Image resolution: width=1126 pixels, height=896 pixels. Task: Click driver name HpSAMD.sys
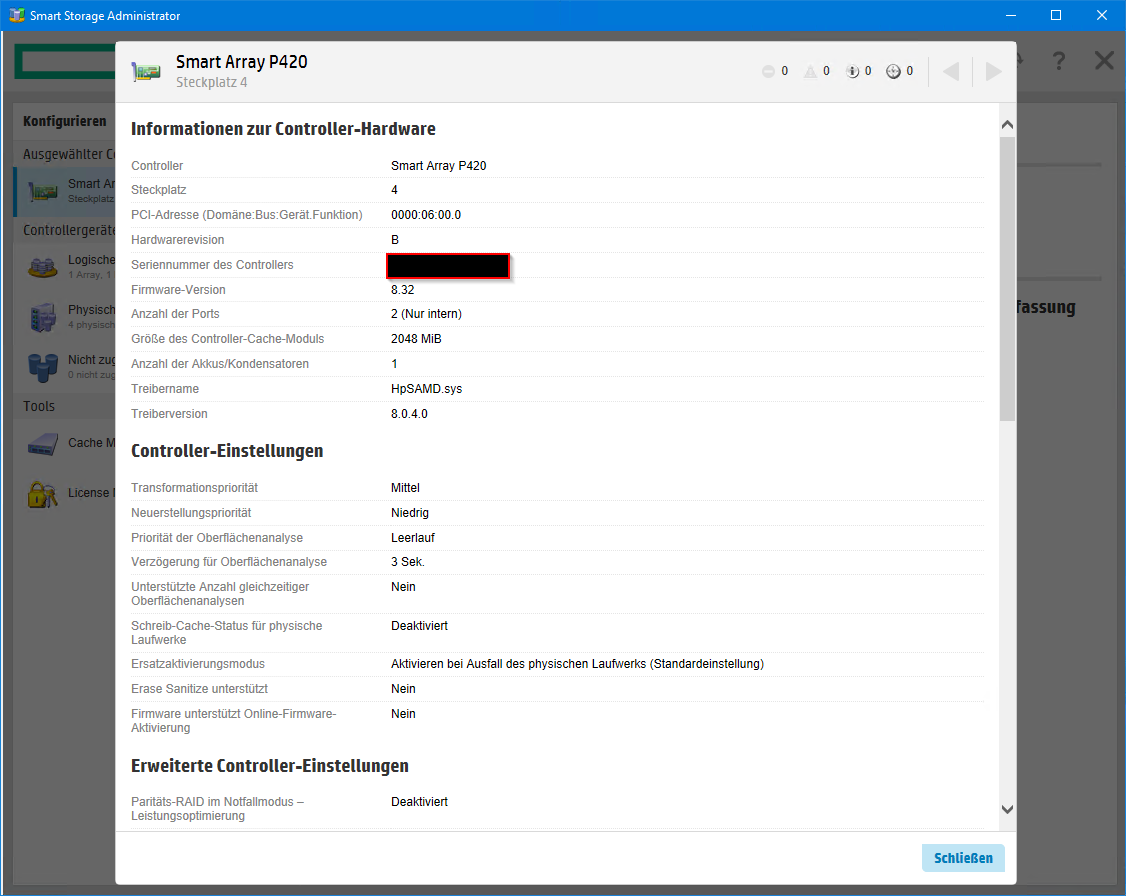coord(427,388)
